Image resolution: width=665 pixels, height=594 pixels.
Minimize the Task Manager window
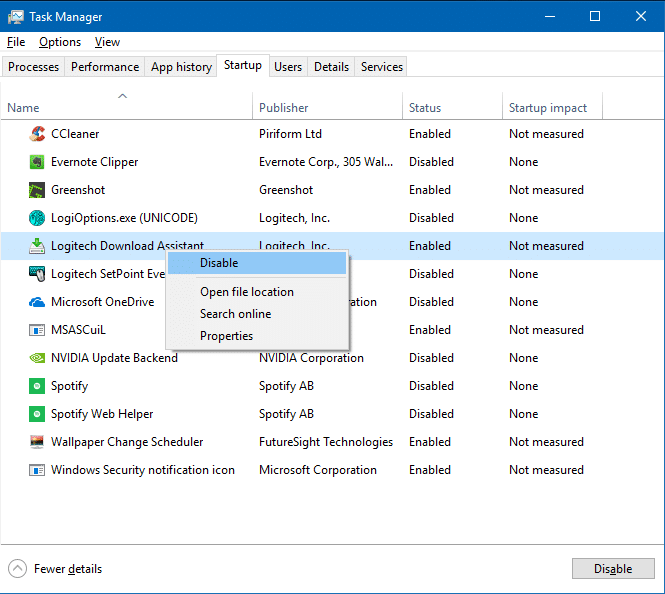point(550,17)
